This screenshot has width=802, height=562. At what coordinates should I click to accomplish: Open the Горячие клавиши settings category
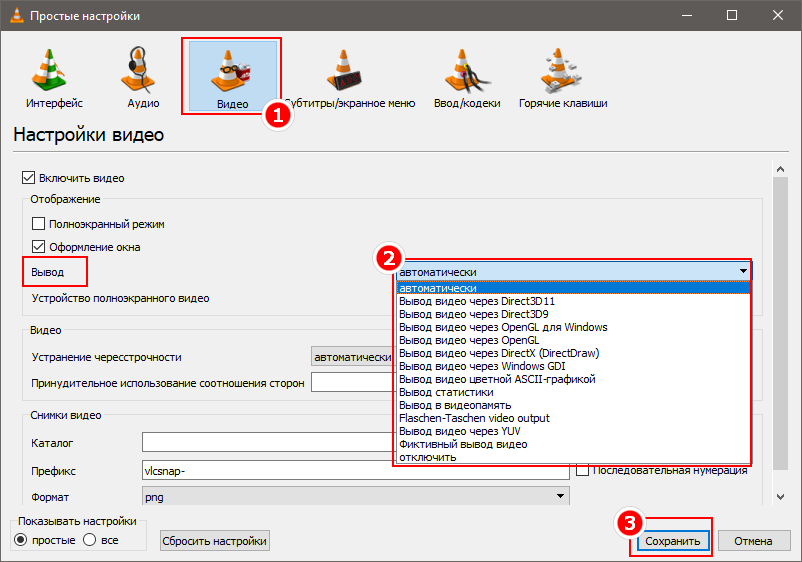tap(563, 78)
